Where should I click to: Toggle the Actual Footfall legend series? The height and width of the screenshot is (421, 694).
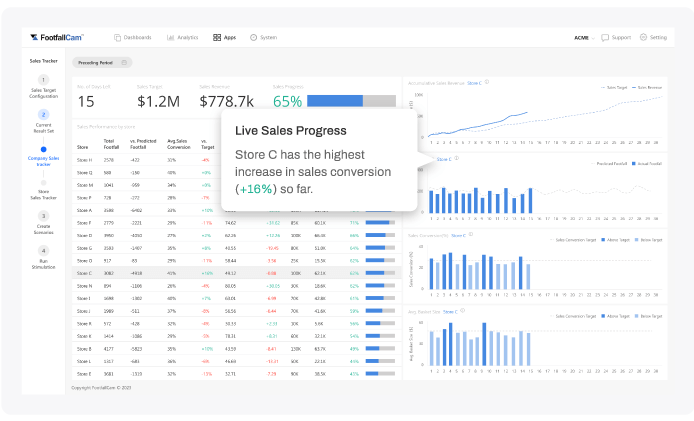(647, 164)
